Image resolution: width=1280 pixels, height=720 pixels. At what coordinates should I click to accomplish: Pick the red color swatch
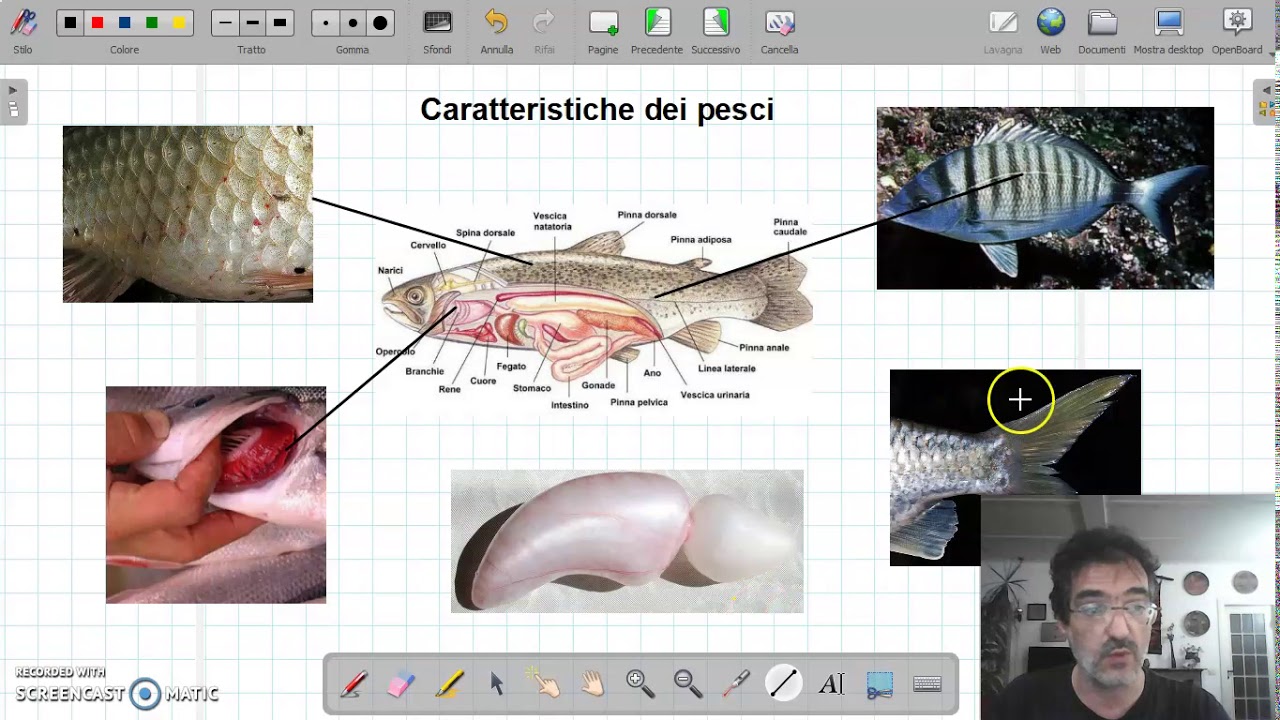pyautogui.click(x=97, y=23)
